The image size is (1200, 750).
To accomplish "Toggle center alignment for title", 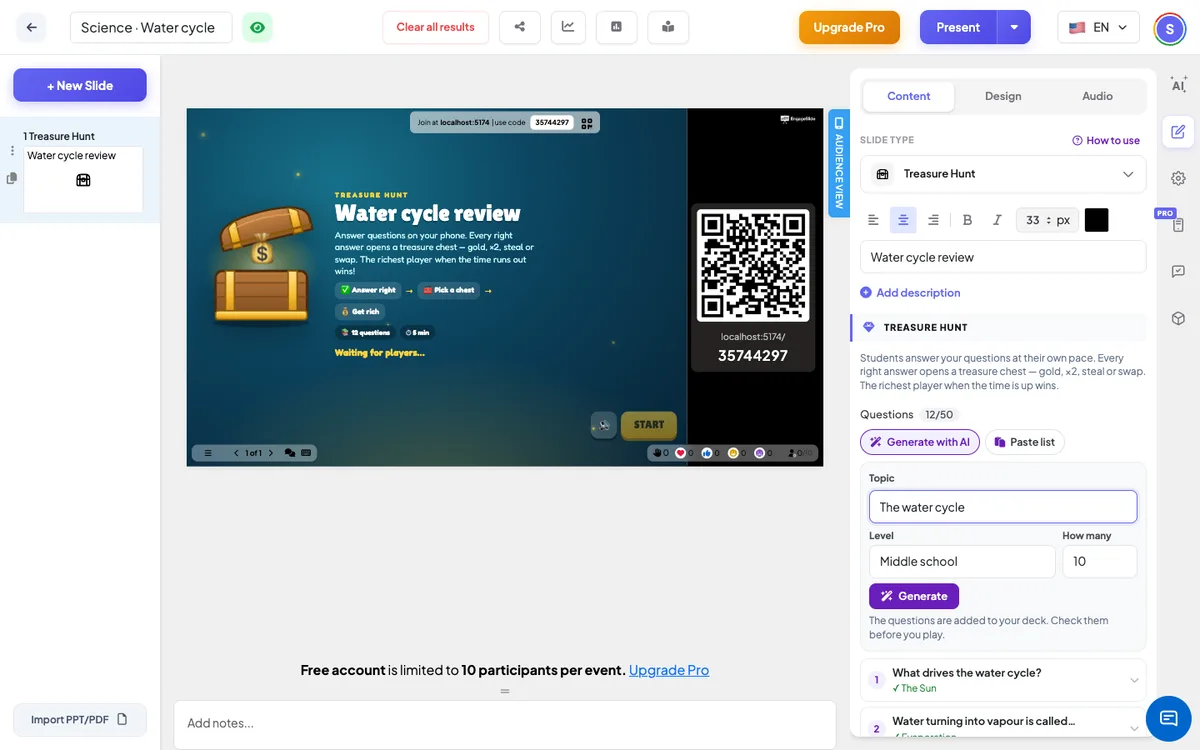I will 903,220.
